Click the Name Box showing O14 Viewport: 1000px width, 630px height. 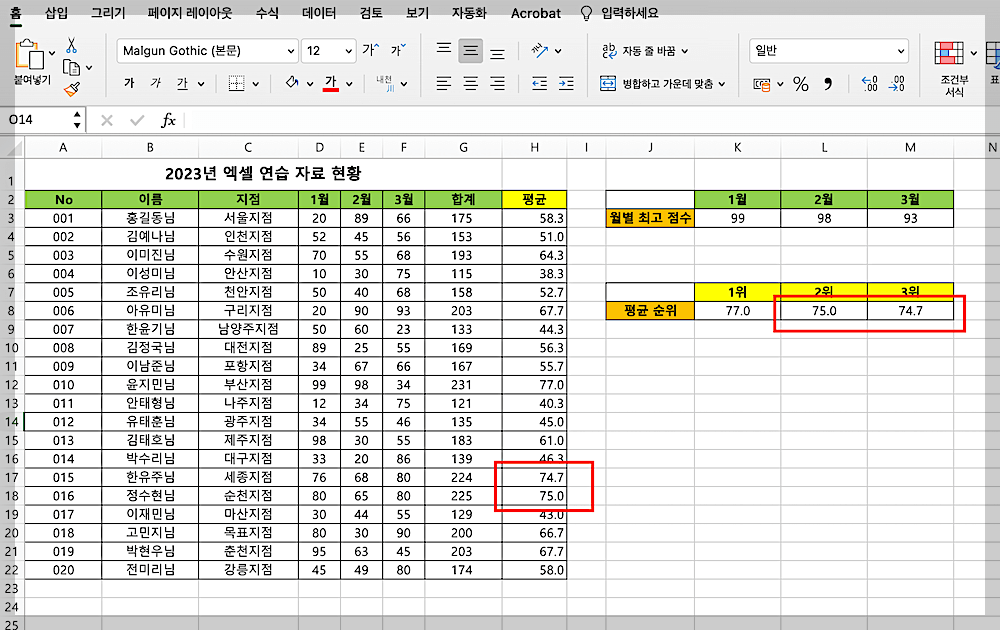[x=40, y=119]
